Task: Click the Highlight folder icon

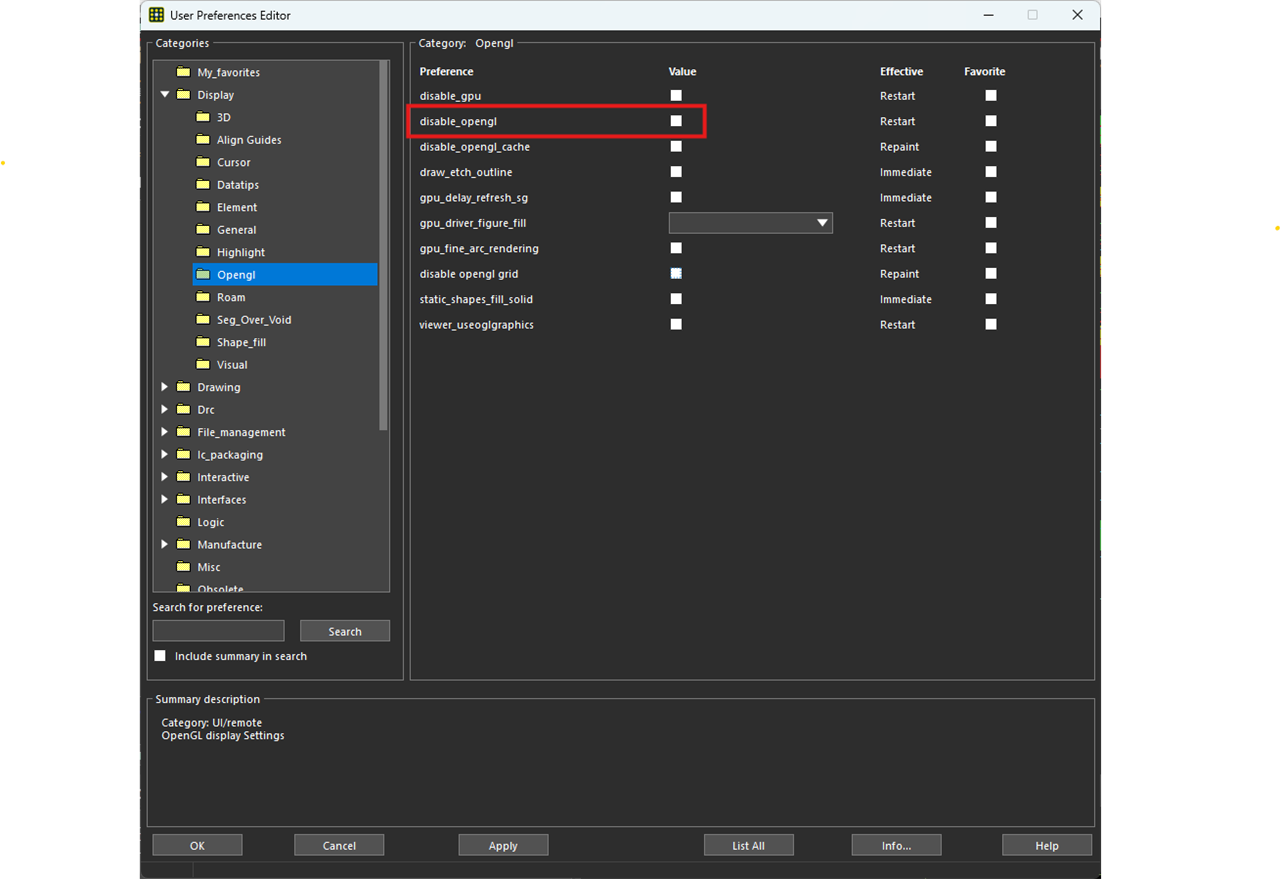Action: [203, 252]
